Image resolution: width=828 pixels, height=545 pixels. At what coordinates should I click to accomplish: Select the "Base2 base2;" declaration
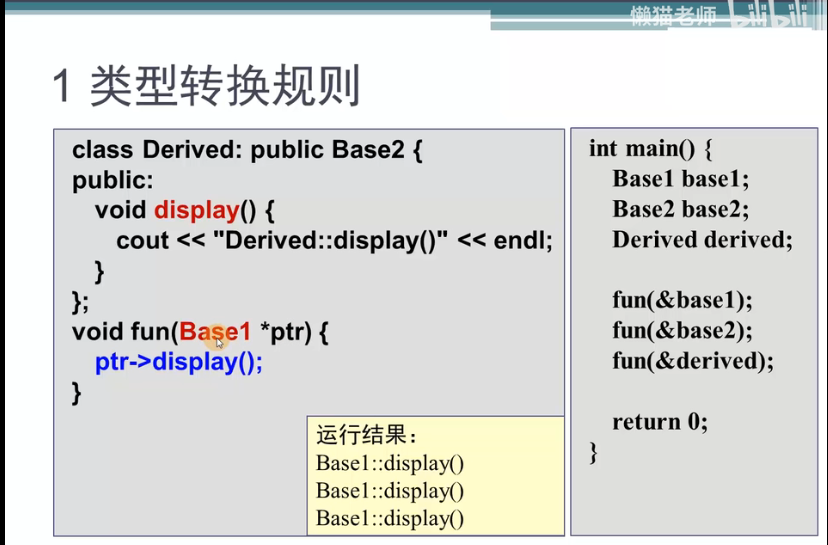(681, 209)
